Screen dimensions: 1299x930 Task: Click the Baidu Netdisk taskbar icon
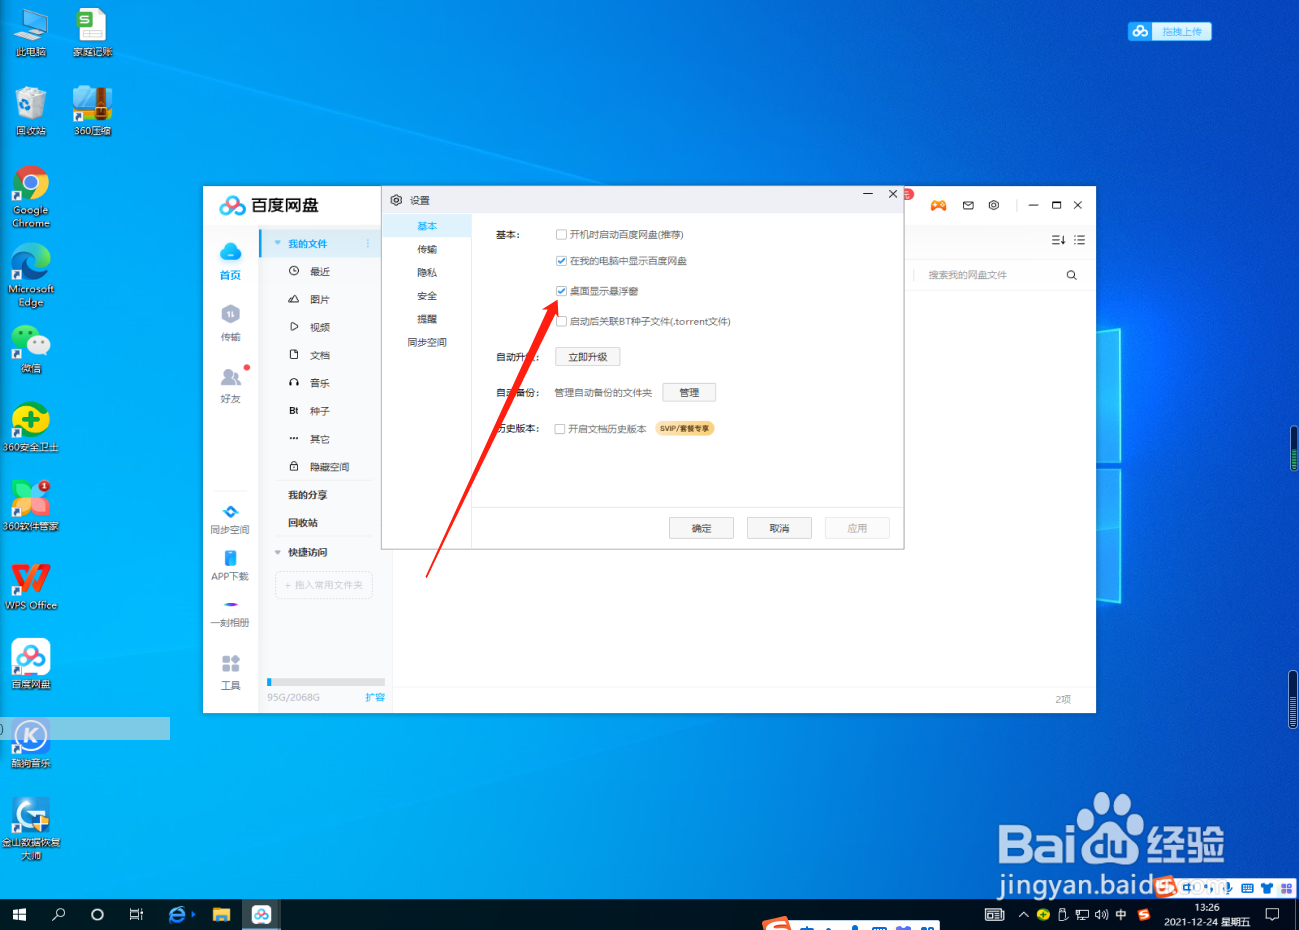tap(261, 914)
